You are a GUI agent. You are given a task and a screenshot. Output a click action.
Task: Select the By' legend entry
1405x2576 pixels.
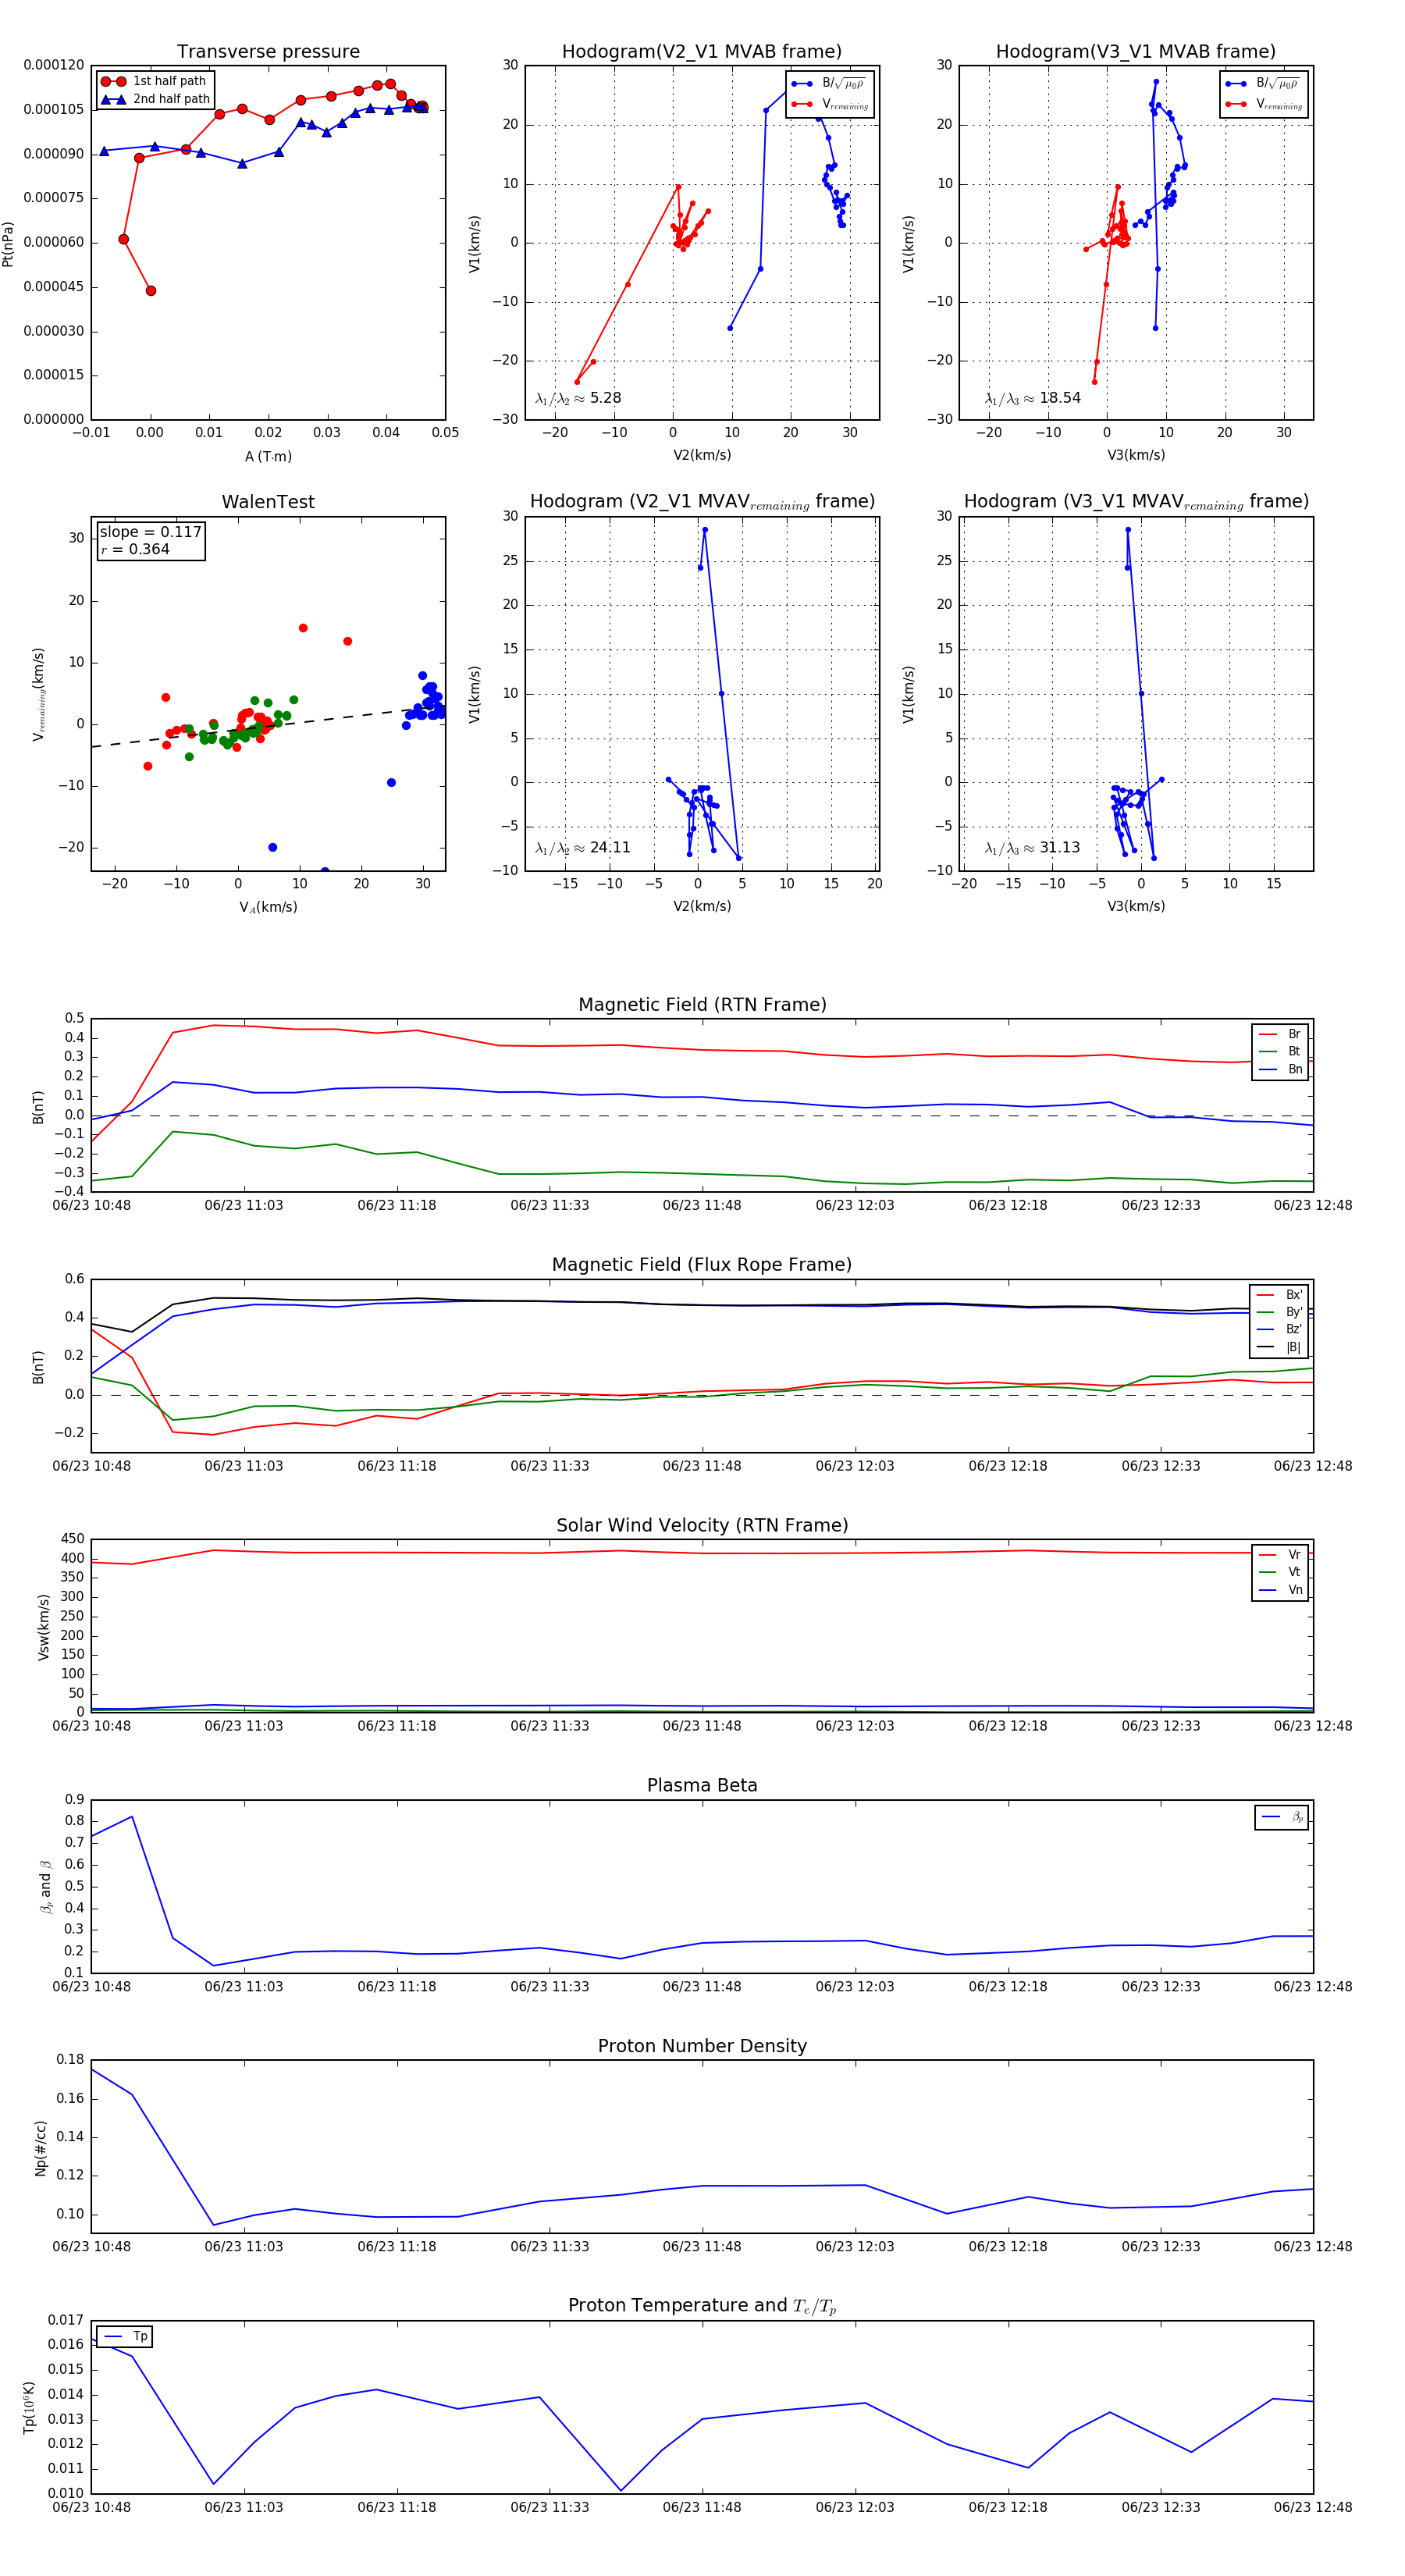(x=1280, y=1312)
